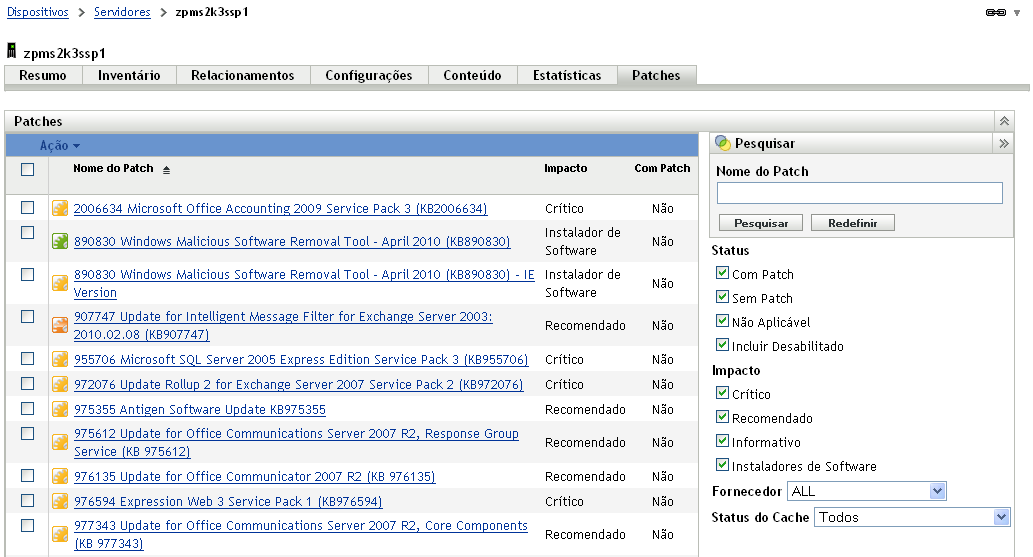Viewport: 1033px width, 557px height.
Task: Go to the Estatísticas tab
Action: (567, 75)
